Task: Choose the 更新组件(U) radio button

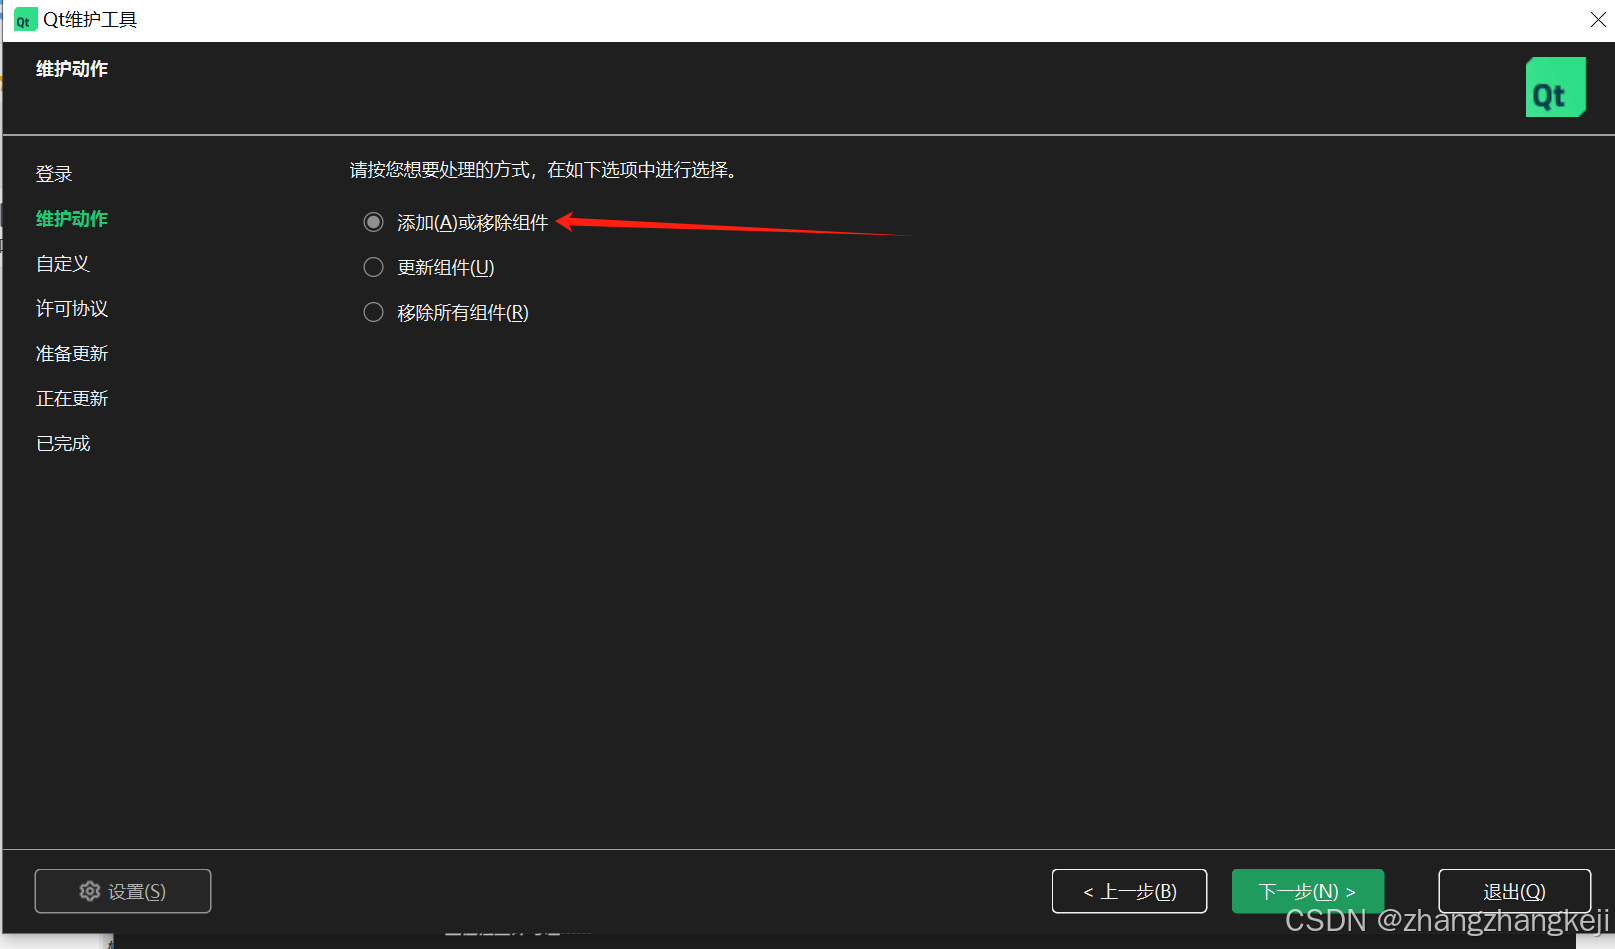Action: click(374, 267)
